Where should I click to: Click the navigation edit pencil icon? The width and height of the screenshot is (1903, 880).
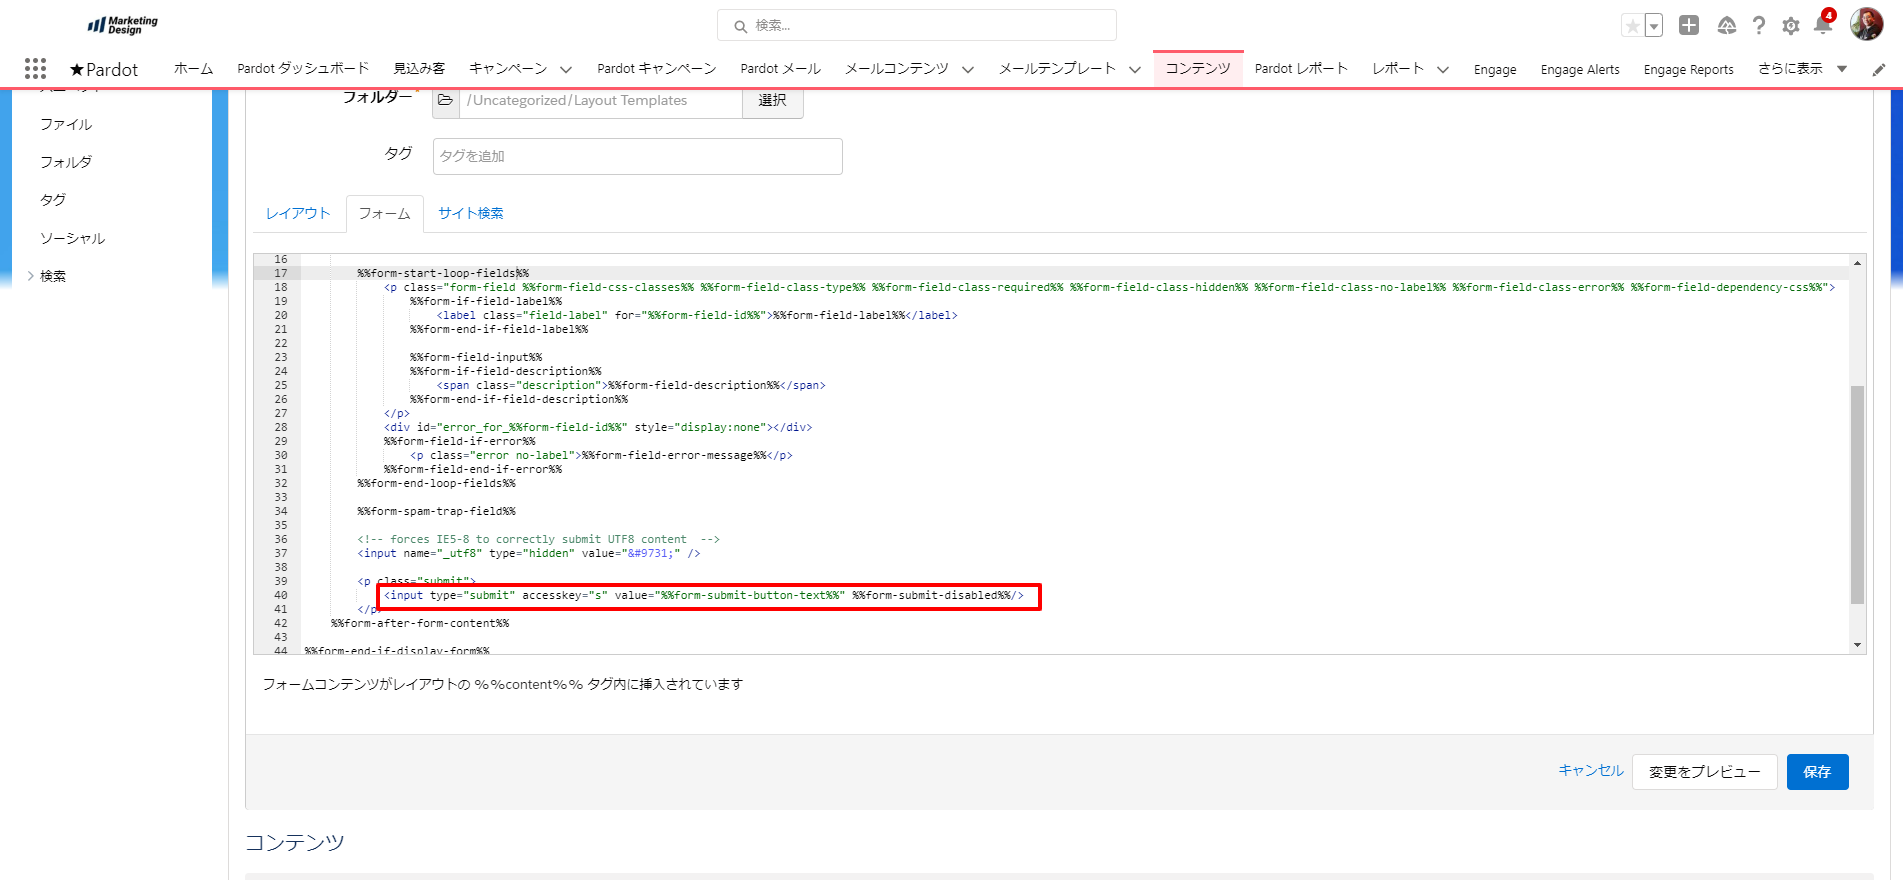1879,69
